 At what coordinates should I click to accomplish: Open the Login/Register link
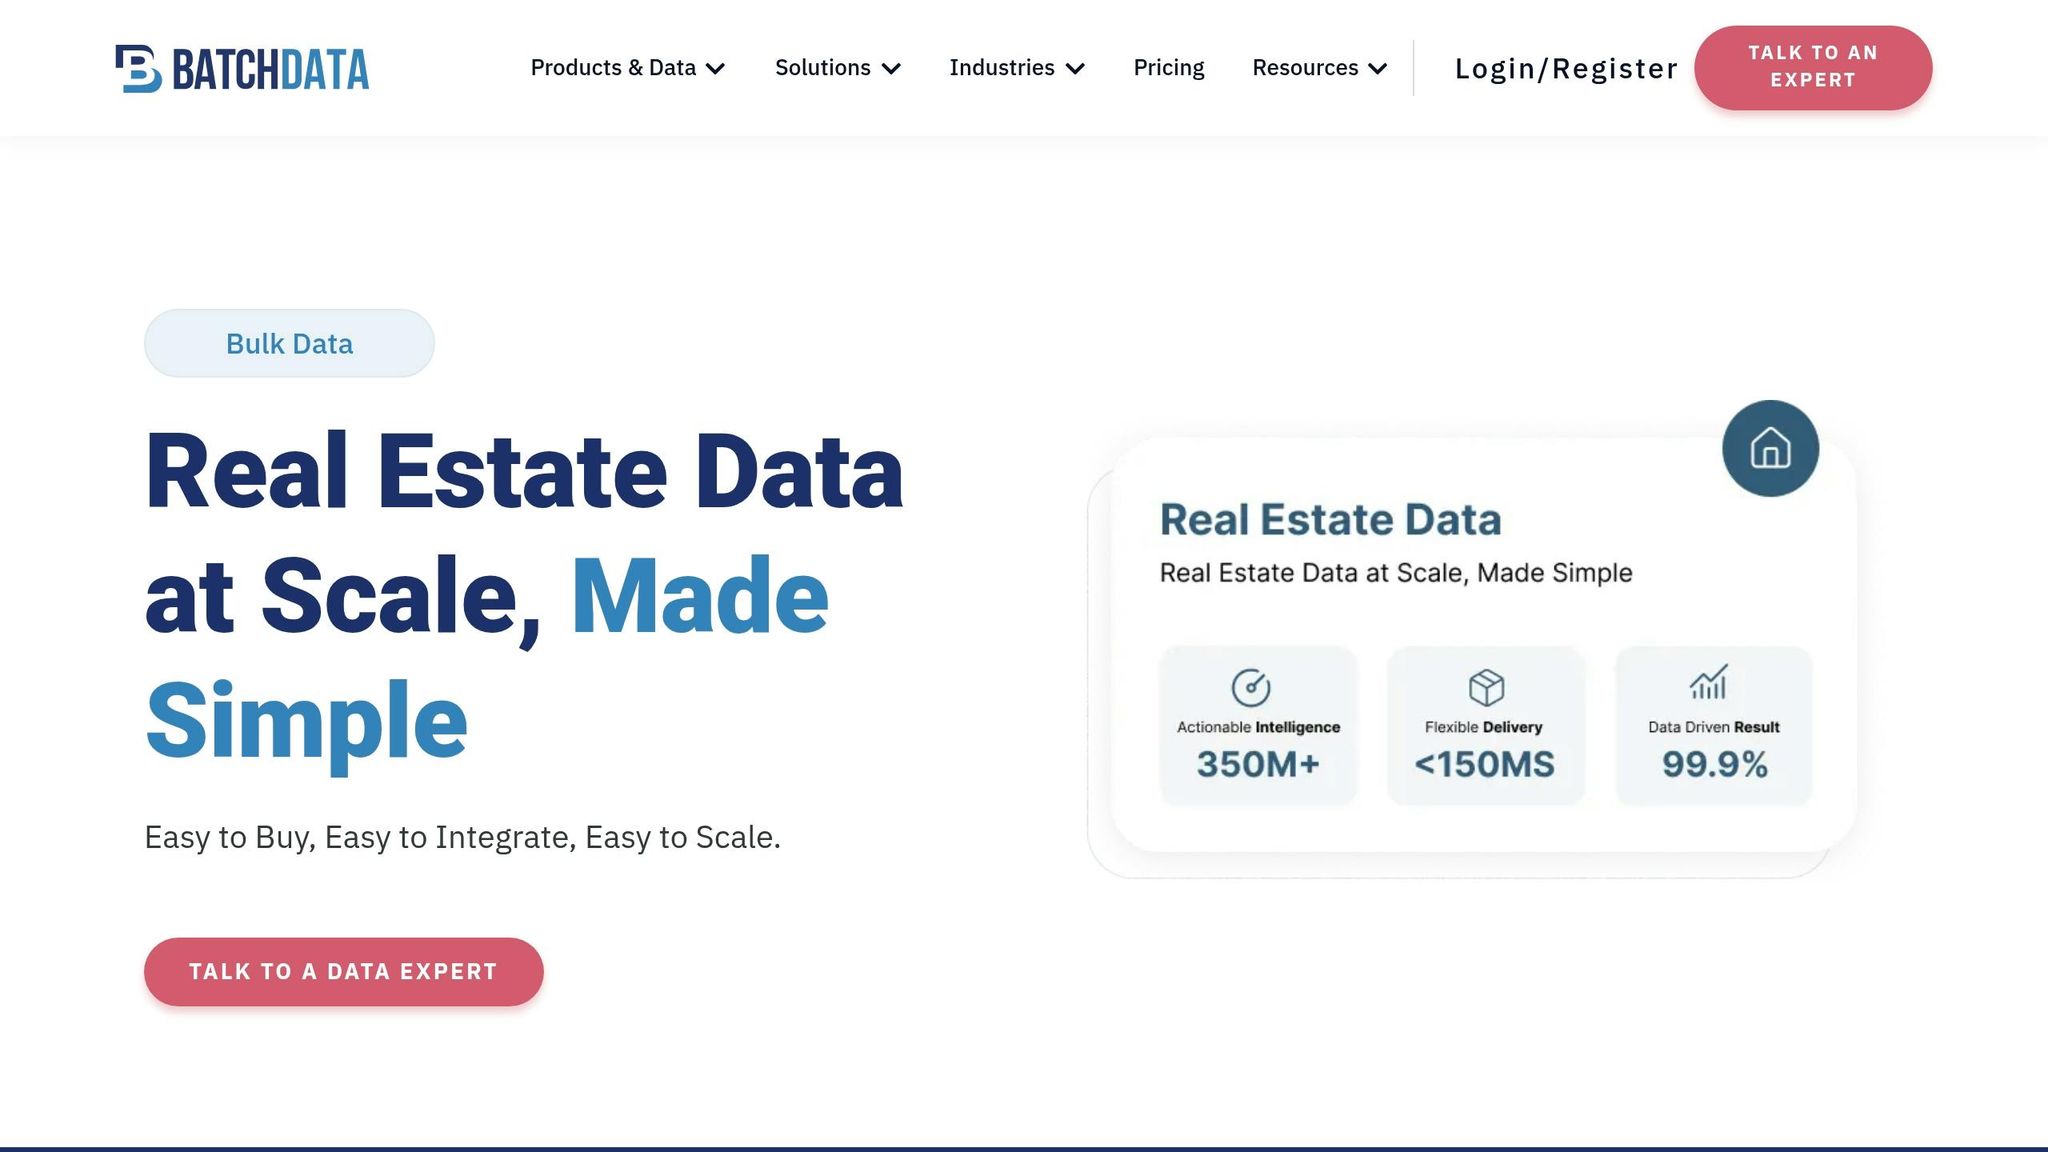[1566, 68]
